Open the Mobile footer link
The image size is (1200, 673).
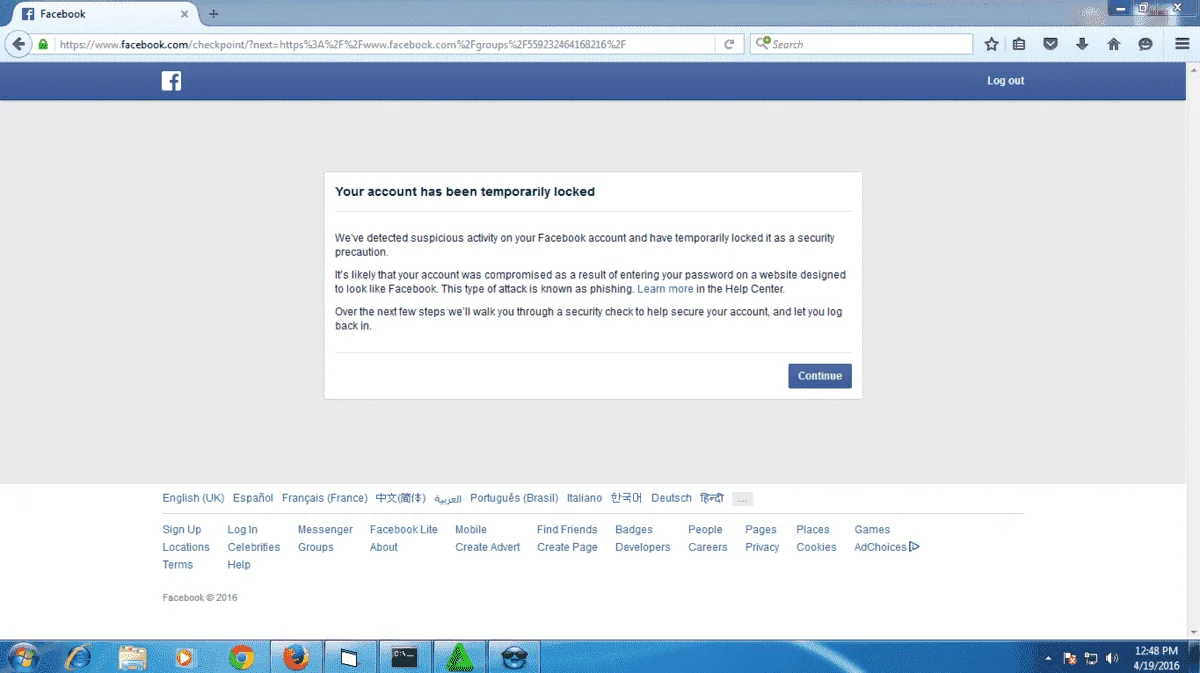(x=471, y=530)
